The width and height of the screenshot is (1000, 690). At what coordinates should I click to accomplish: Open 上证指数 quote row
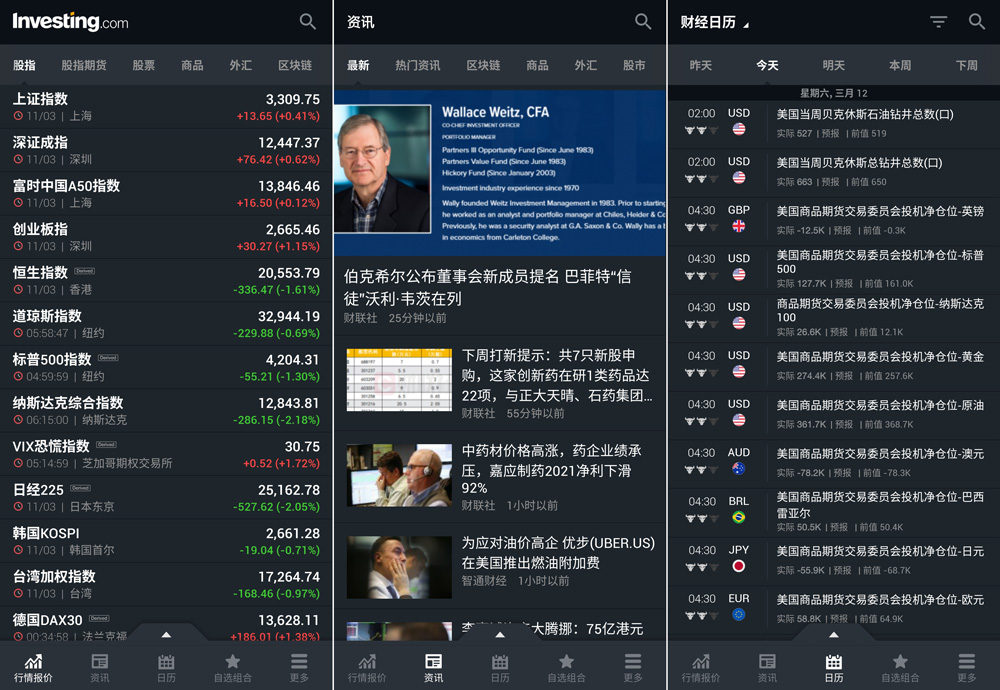point(166,107)
